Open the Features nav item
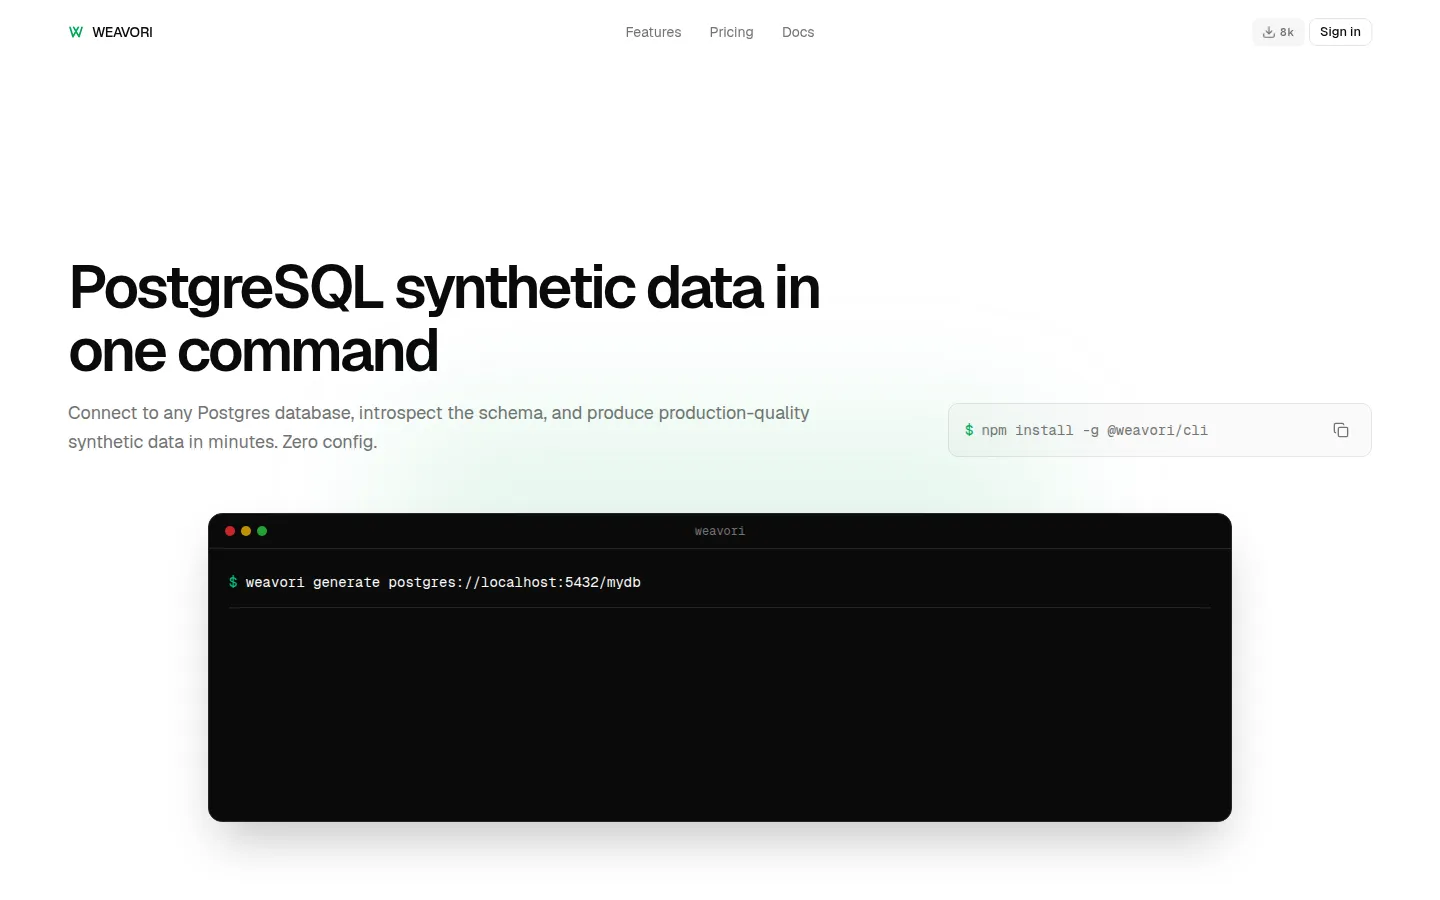The width and height of the screenshot is (1440, 900). (x=653, y=32)
